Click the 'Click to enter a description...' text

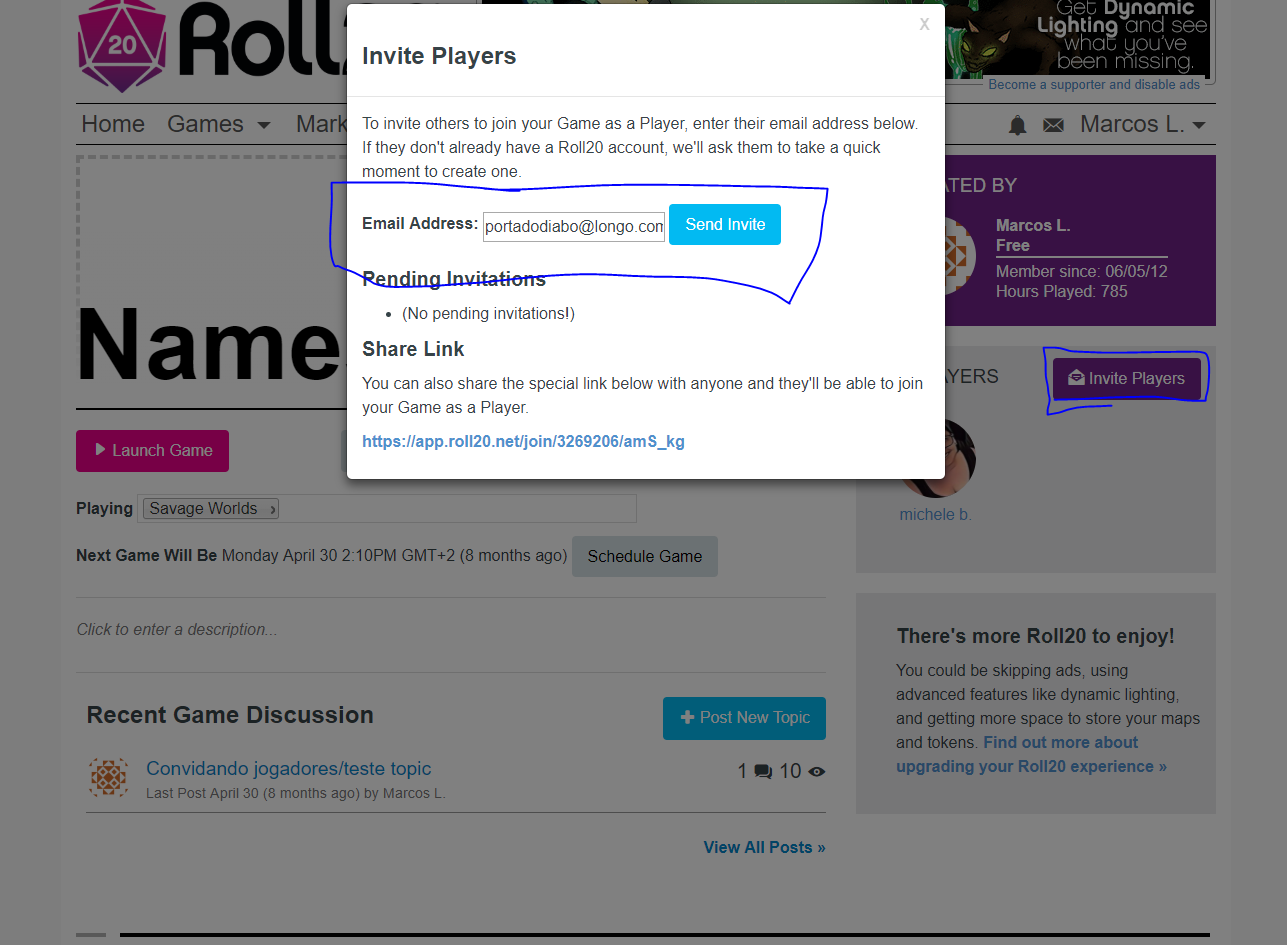(177, 629)
